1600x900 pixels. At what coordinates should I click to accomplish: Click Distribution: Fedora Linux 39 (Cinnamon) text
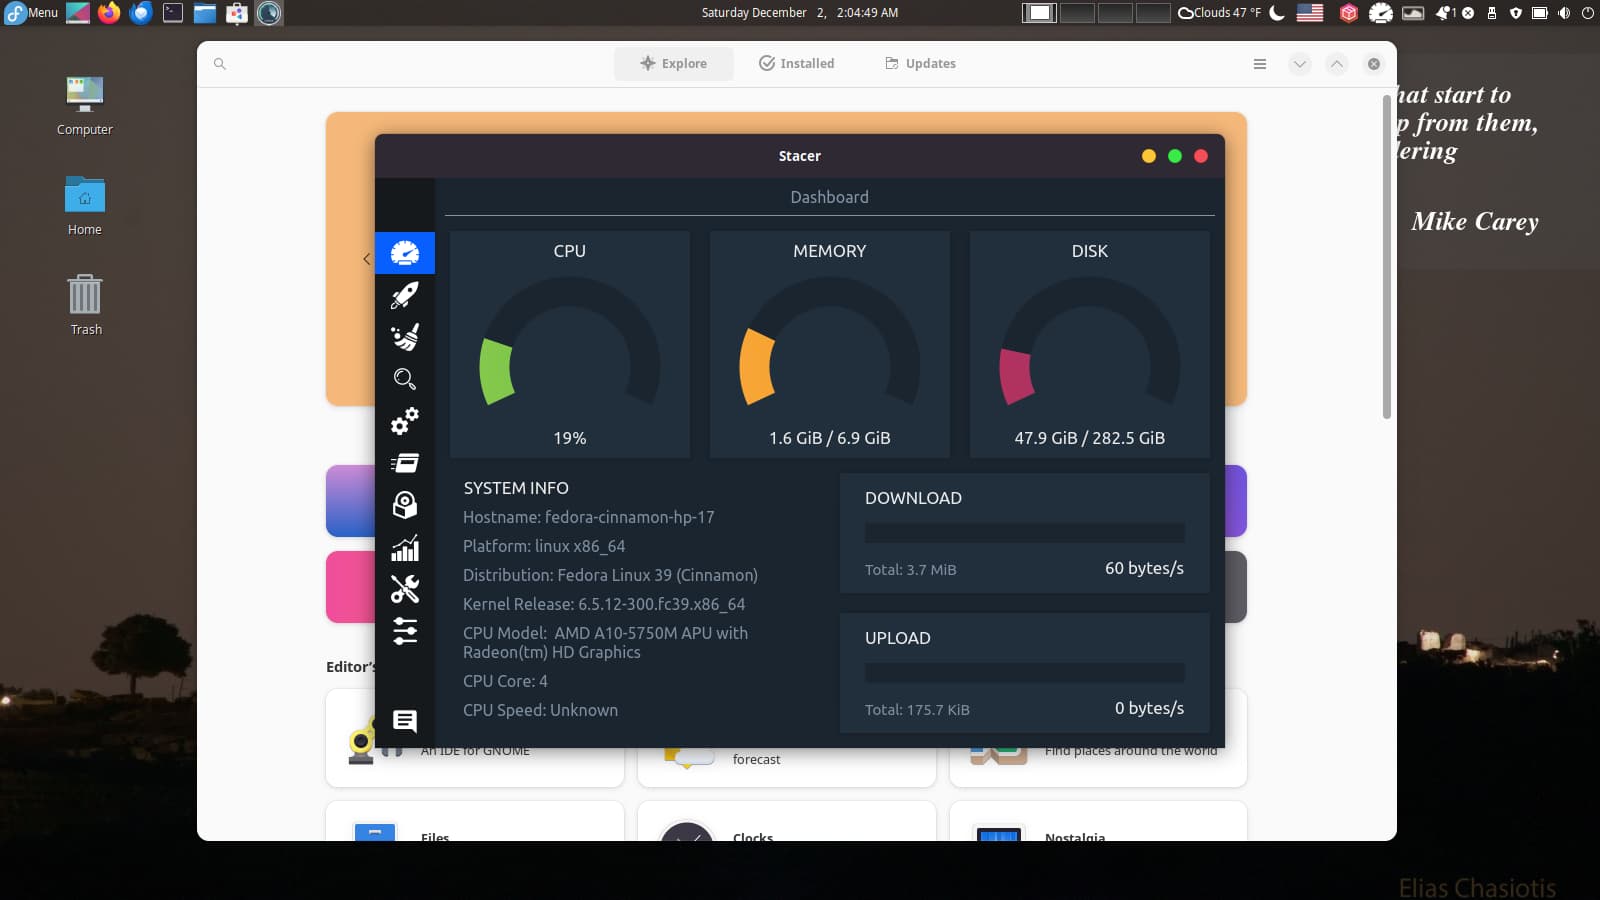click(x=610, y=575)
